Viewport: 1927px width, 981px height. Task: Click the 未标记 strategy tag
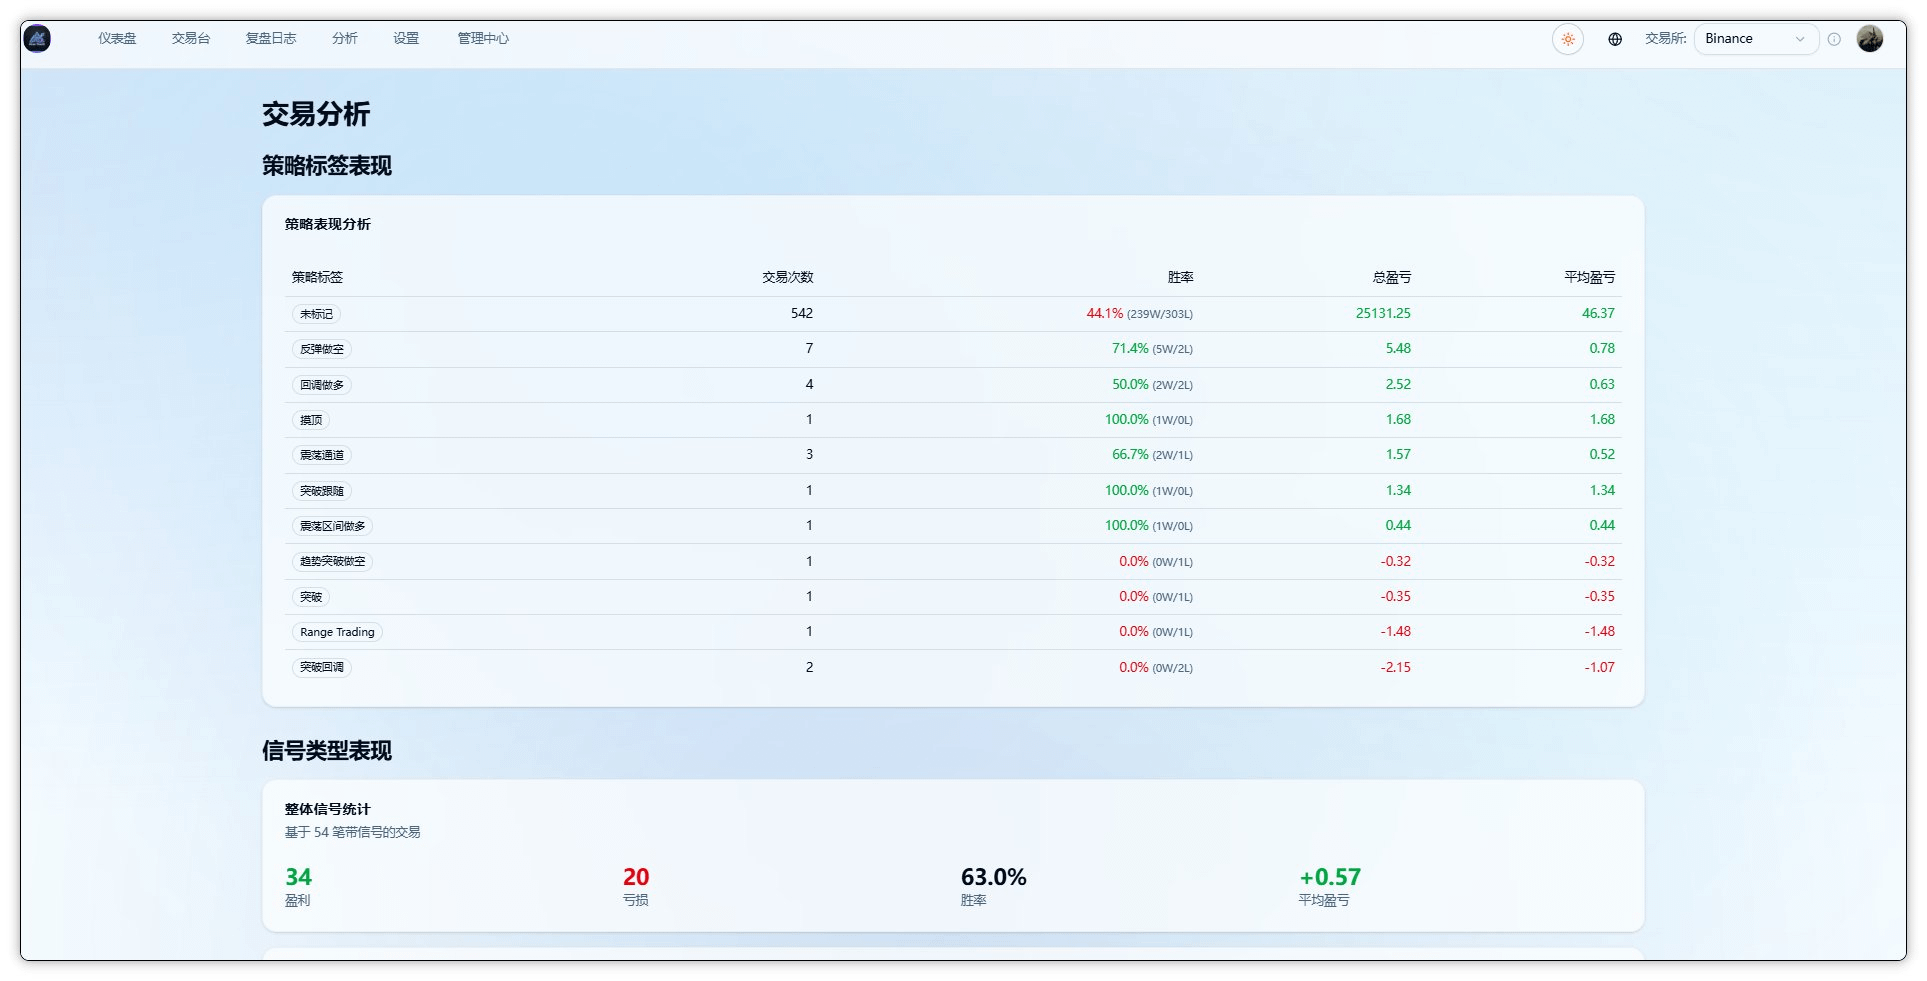point(316,314)
